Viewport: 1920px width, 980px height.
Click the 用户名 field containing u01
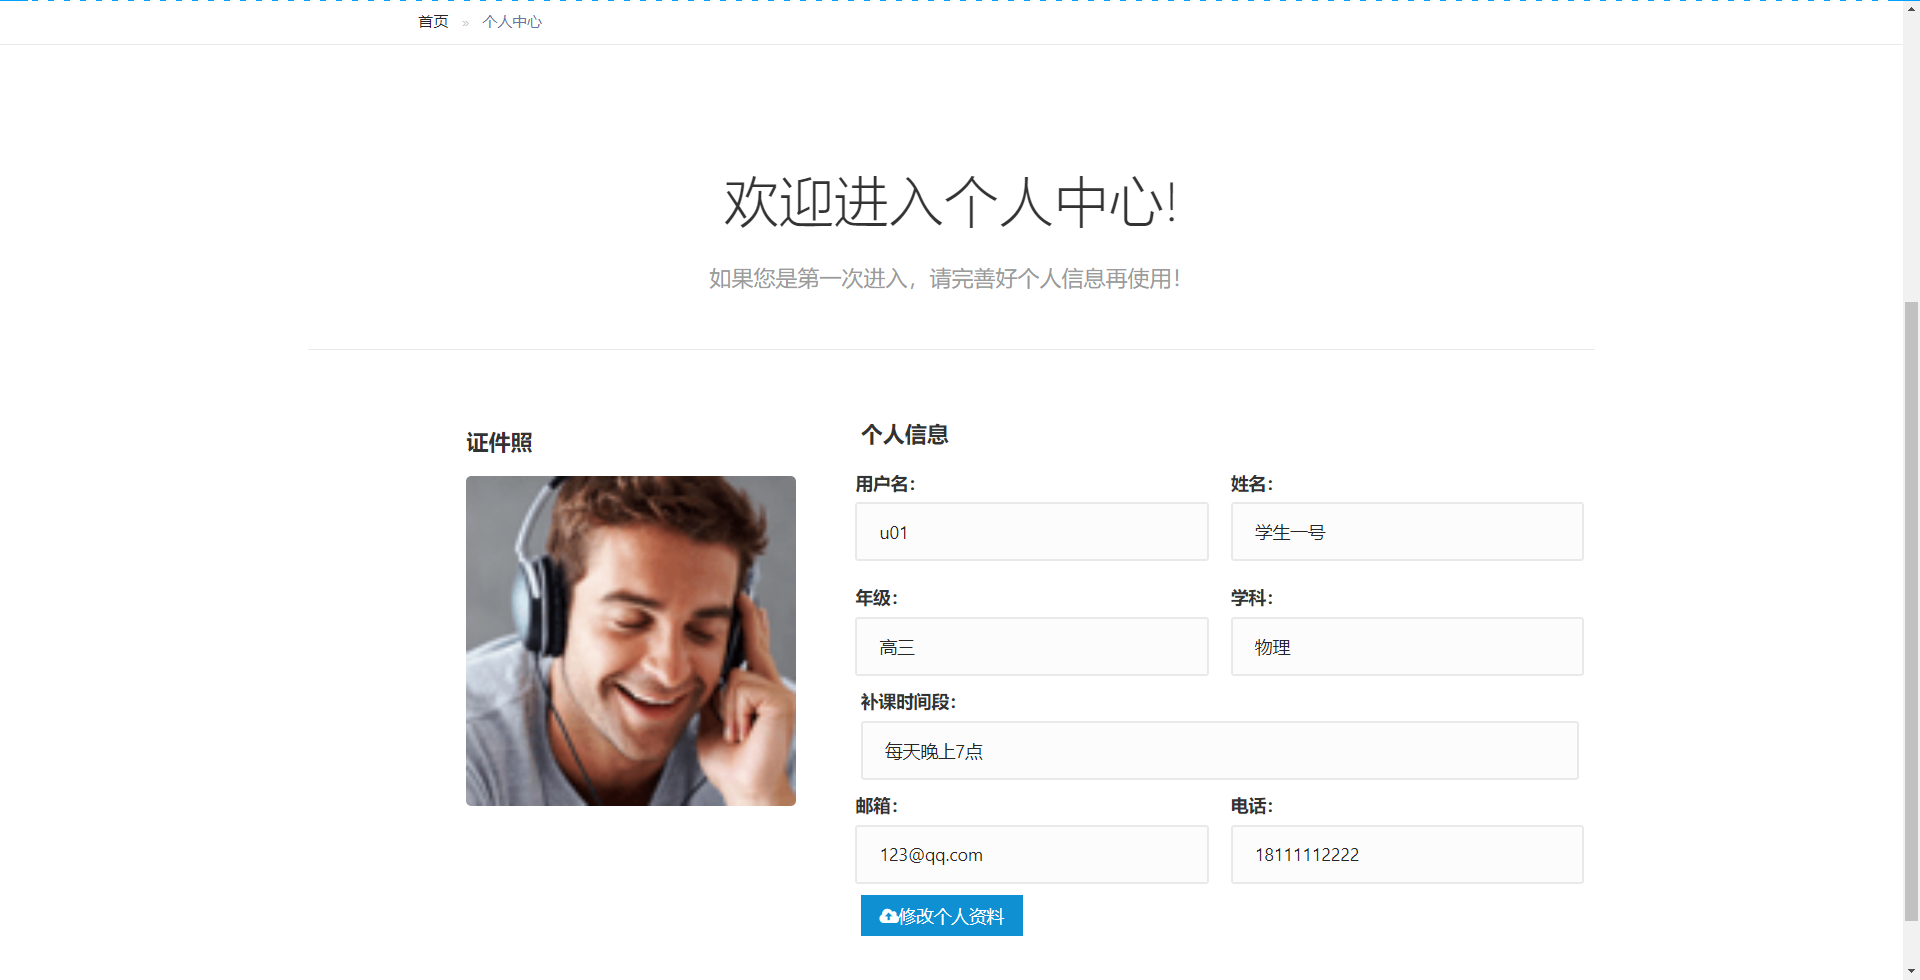1031,531
